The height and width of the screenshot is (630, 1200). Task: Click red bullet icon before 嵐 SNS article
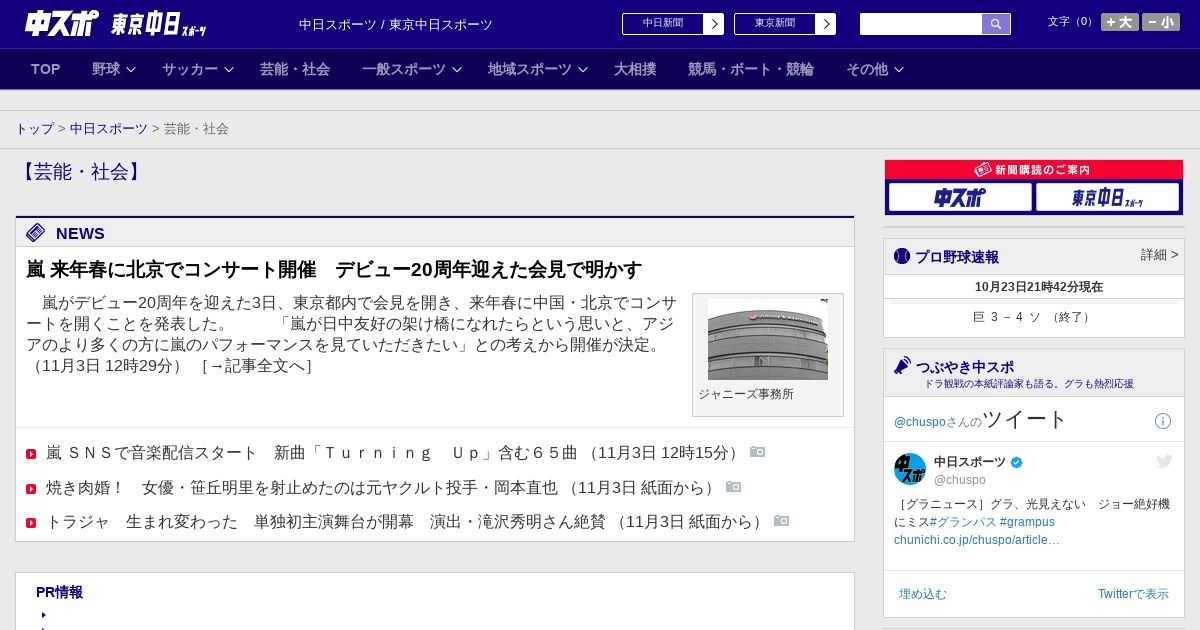[x=31, y=454]
